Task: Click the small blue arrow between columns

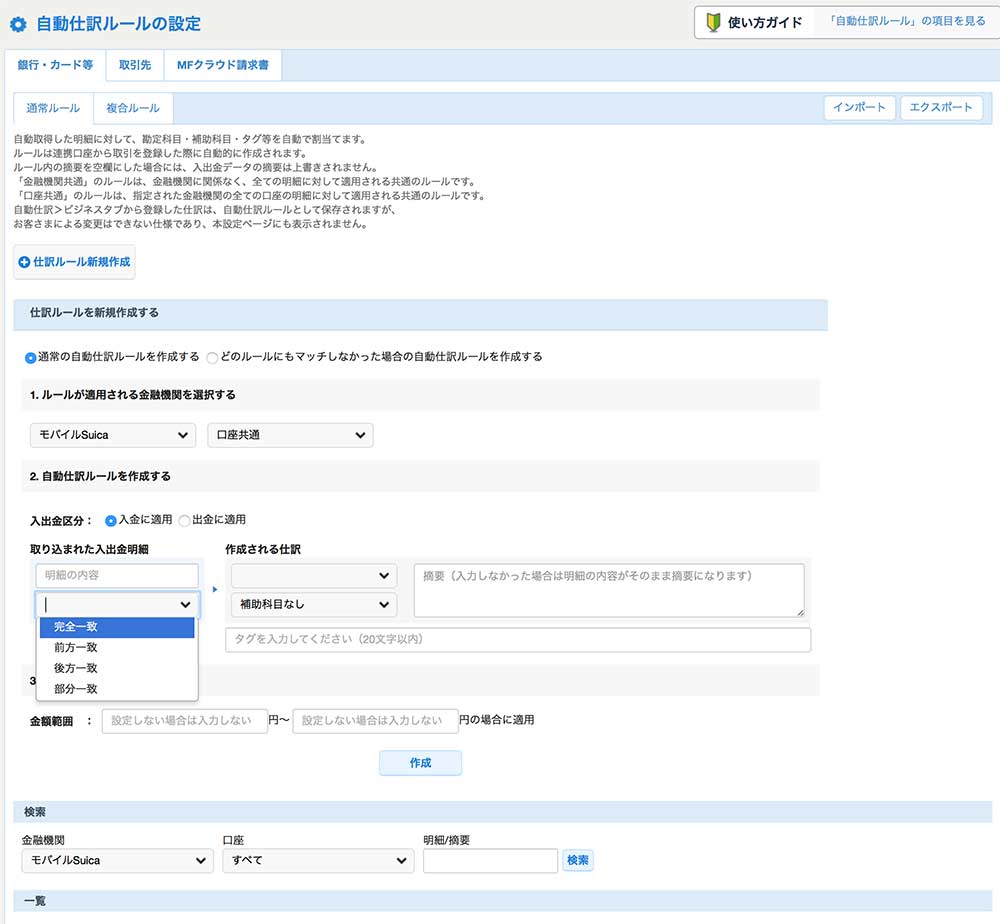Action: point(214,589)
